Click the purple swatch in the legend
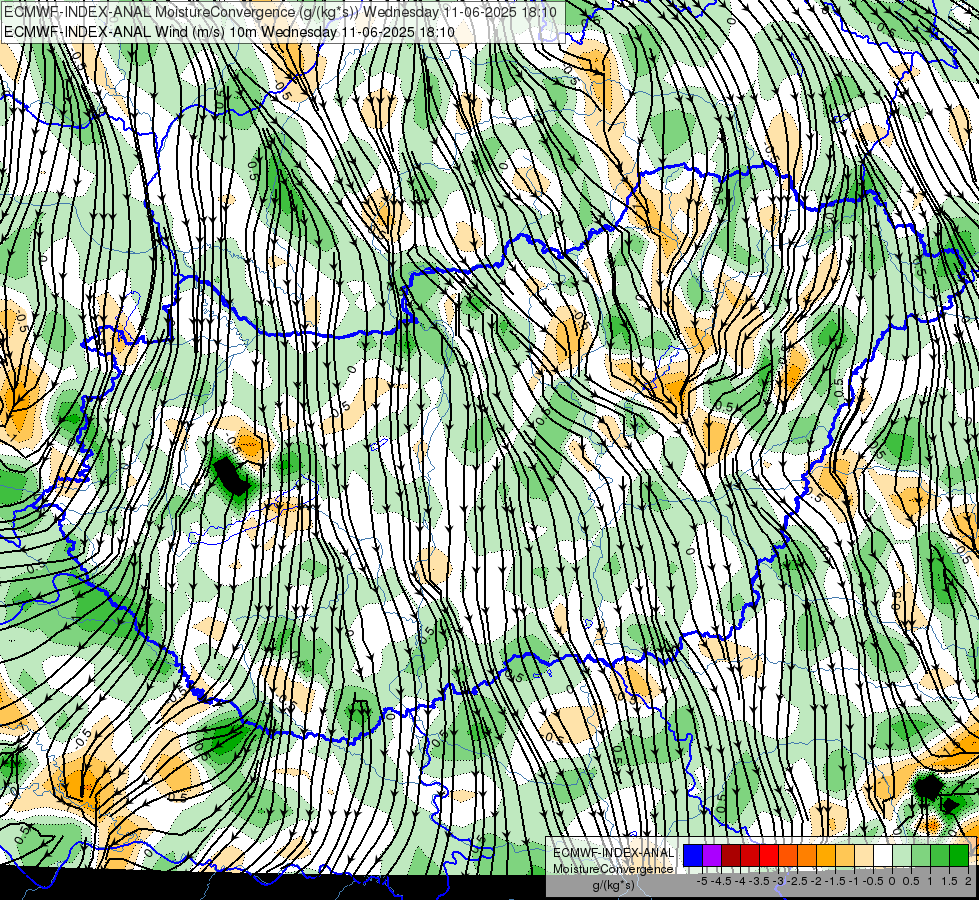 point(712,855)
